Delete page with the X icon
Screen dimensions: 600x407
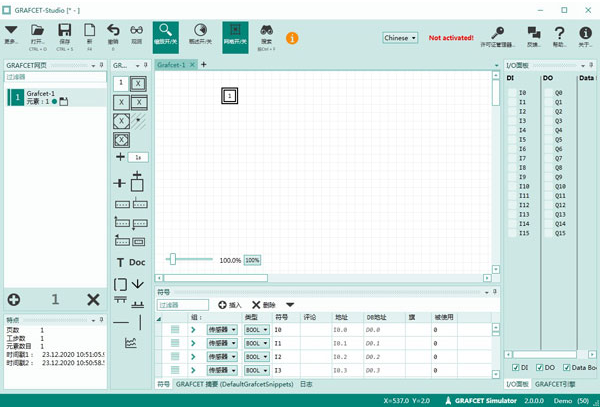pyautogui.click(x=93, y=299)
